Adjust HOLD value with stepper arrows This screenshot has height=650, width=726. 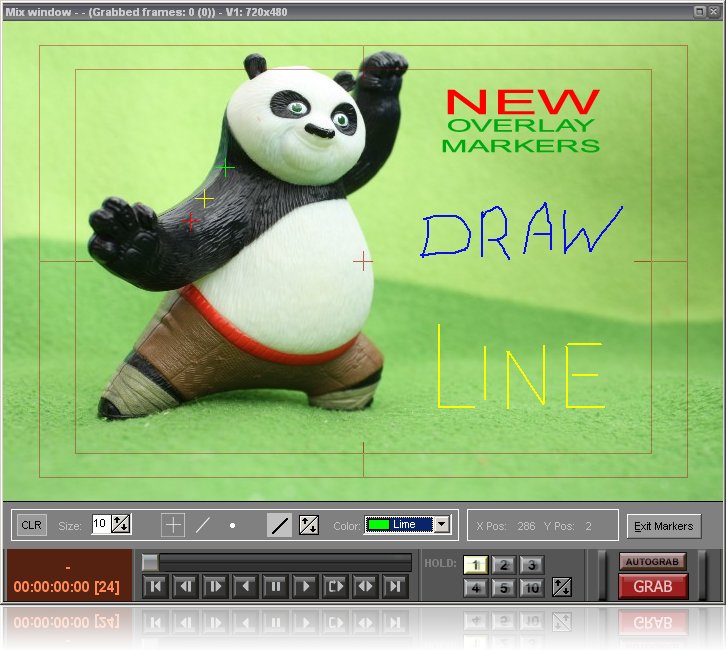click(562, 587)
